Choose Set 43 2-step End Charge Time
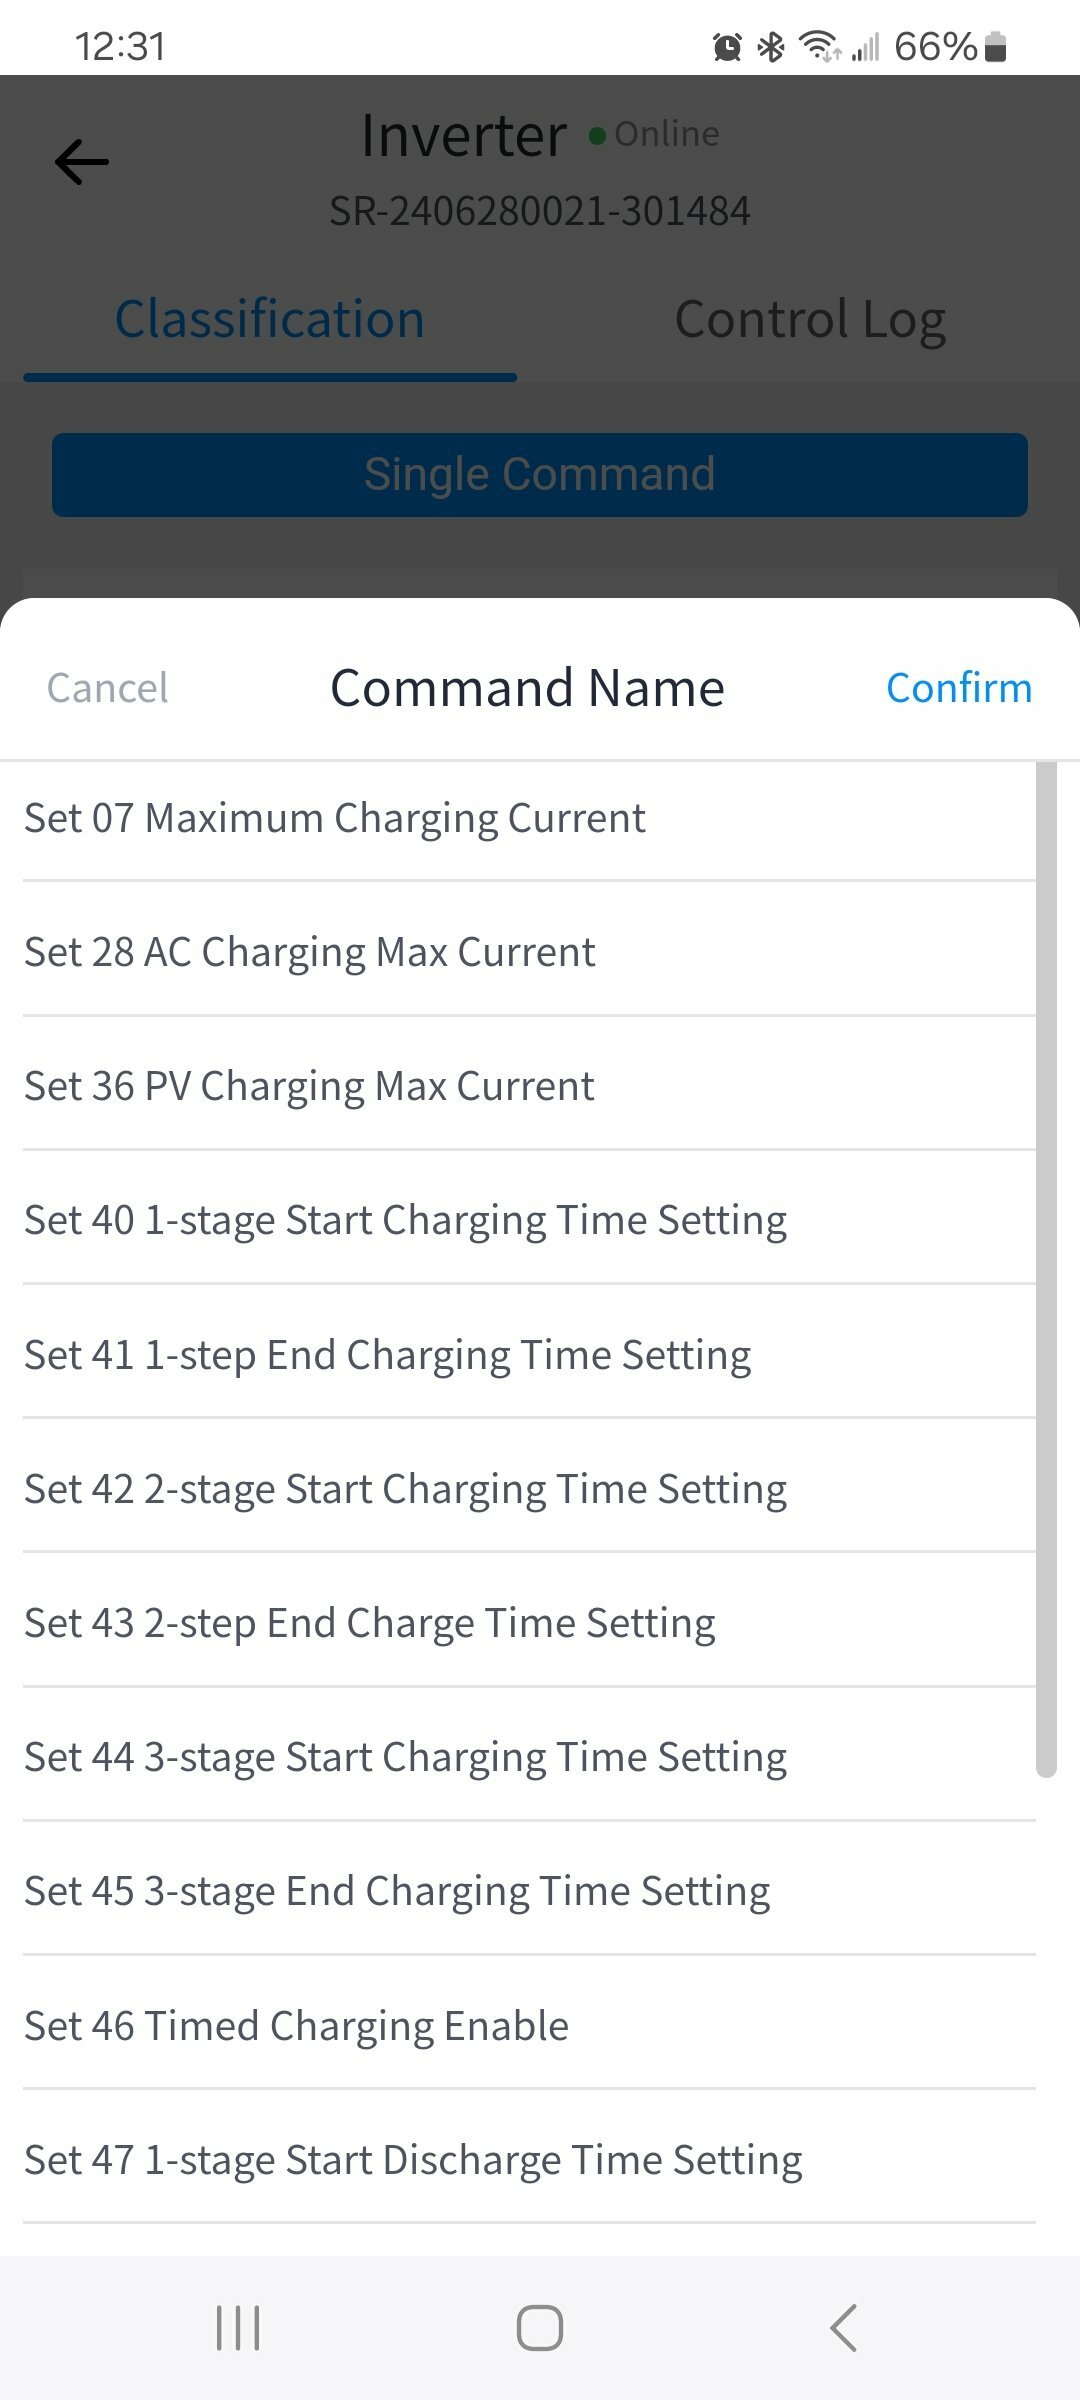The image size is (1080, 2400). pos(529,1622)
